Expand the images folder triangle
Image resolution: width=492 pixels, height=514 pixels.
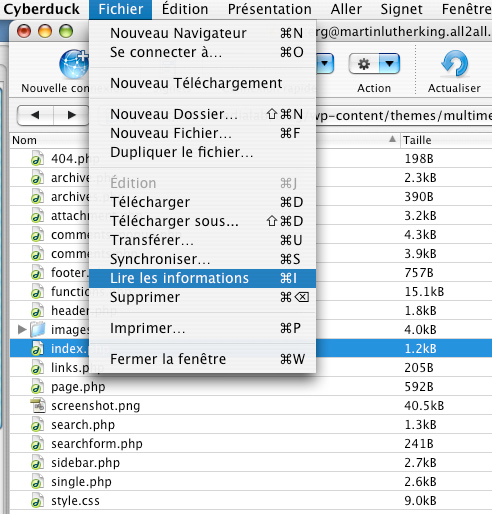(22, 330)
